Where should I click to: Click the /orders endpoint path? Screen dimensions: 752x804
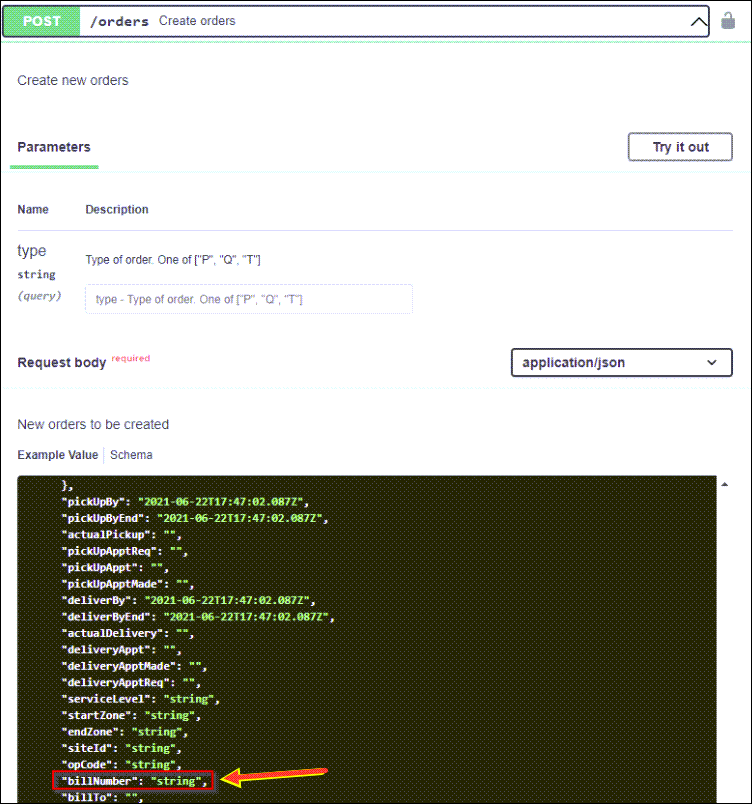pos(120,21)
